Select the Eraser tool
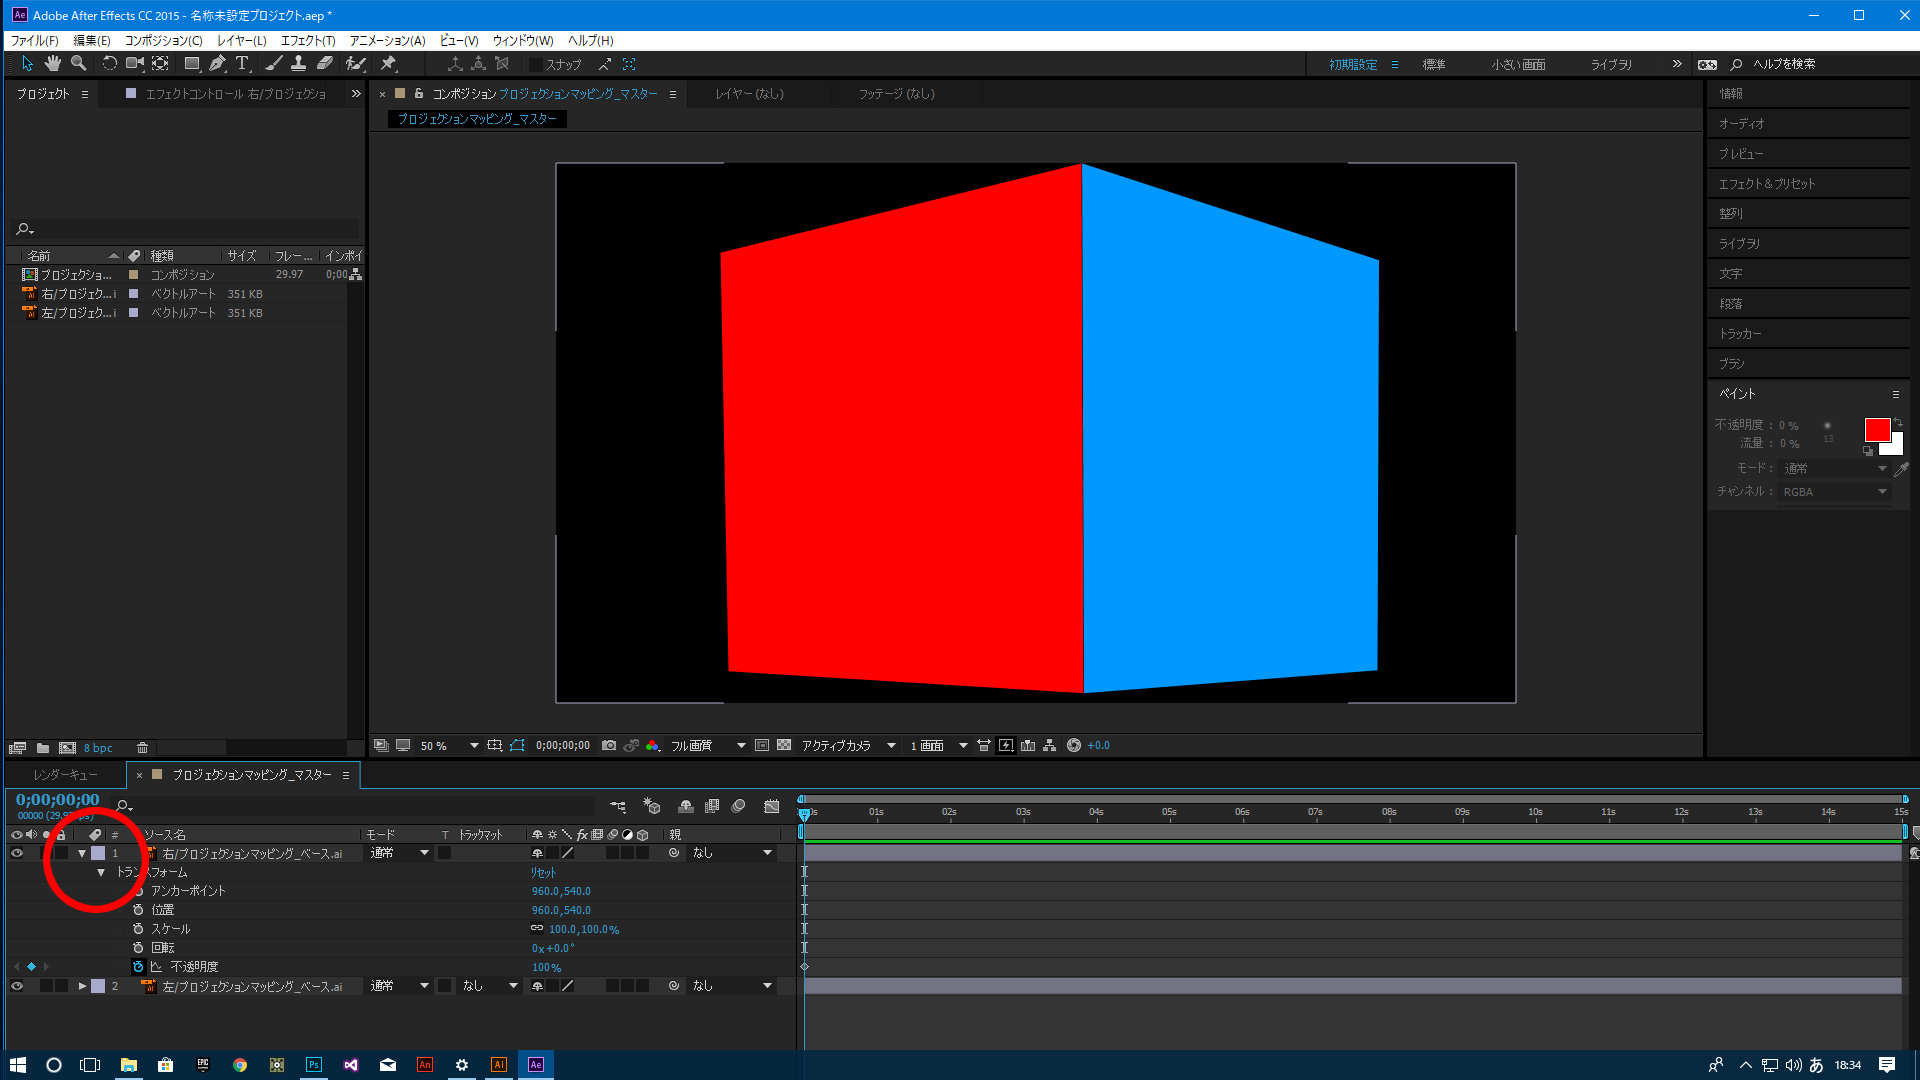 coord(324,63)
